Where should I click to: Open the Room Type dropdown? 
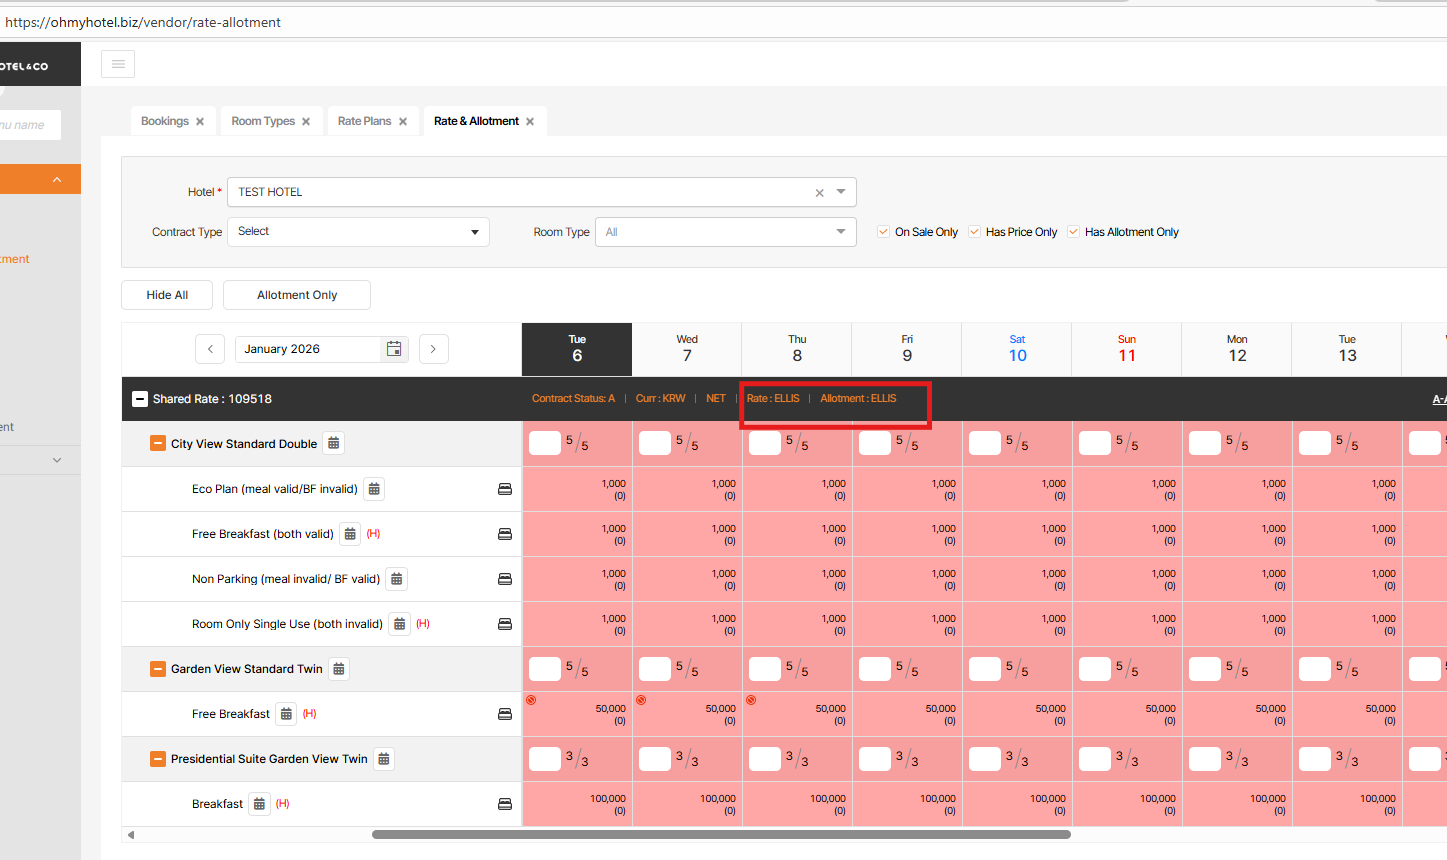725,232
